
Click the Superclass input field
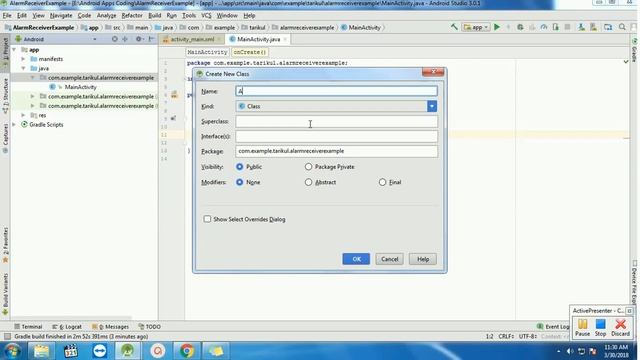[x=336, y=121]
